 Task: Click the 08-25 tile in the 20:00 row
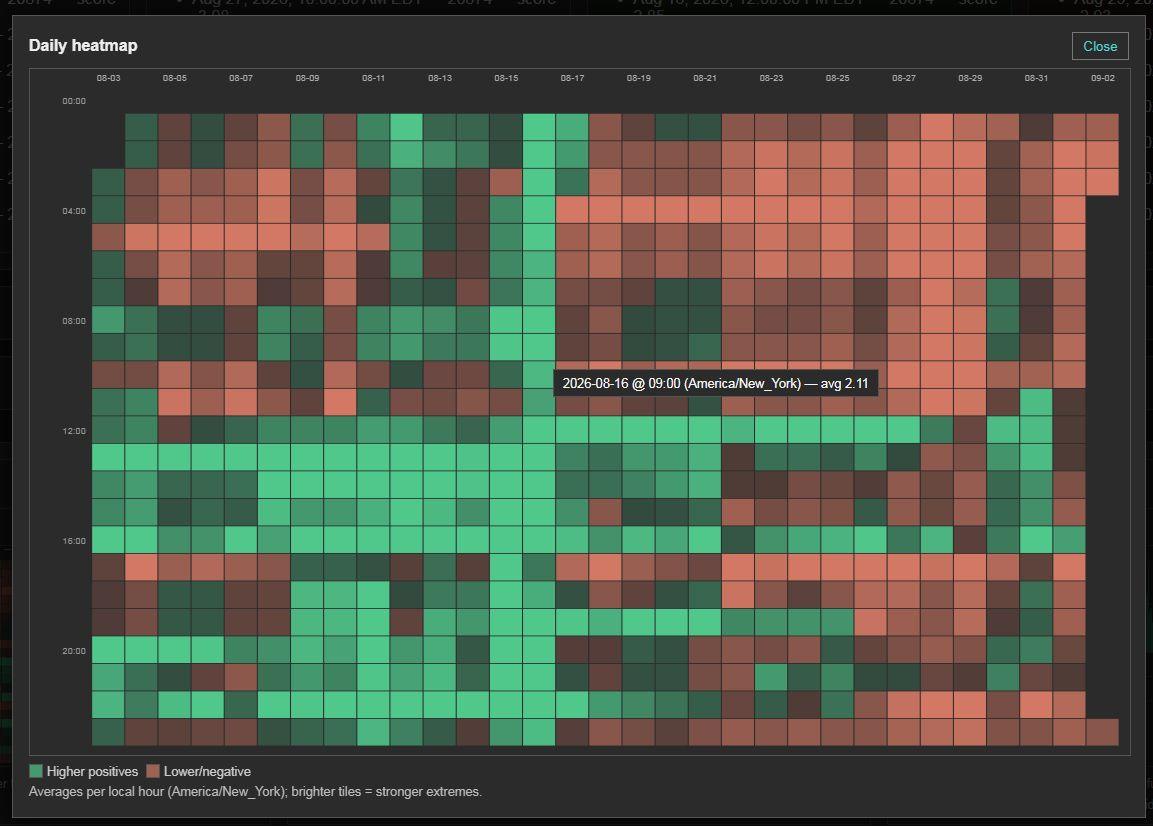click(x=837, y=649)
